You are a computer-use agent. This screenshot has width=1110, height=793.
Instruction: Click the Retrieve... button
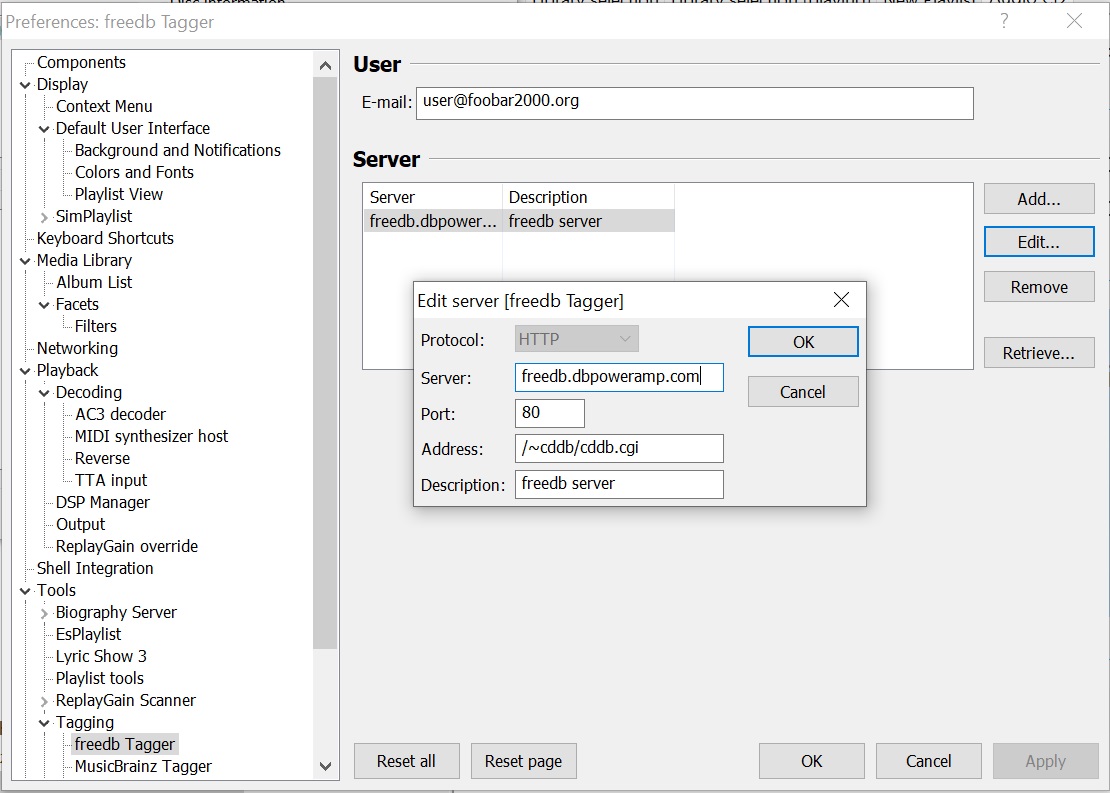[x=1038, y=353]
